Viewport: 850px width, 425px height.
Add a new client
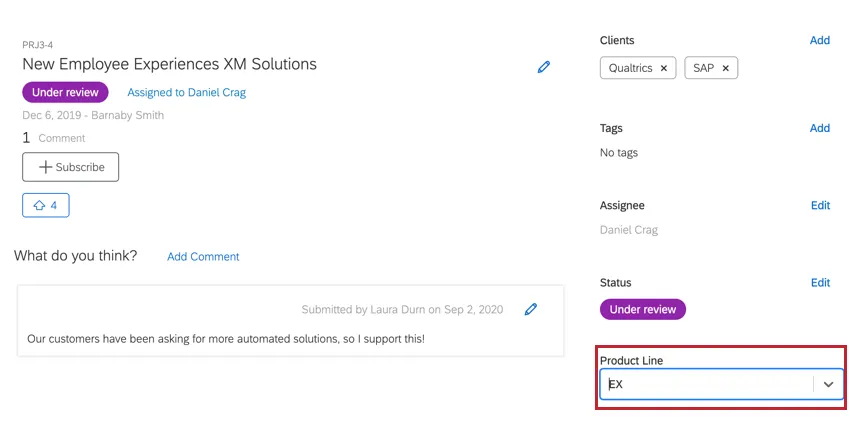[819, 41]
